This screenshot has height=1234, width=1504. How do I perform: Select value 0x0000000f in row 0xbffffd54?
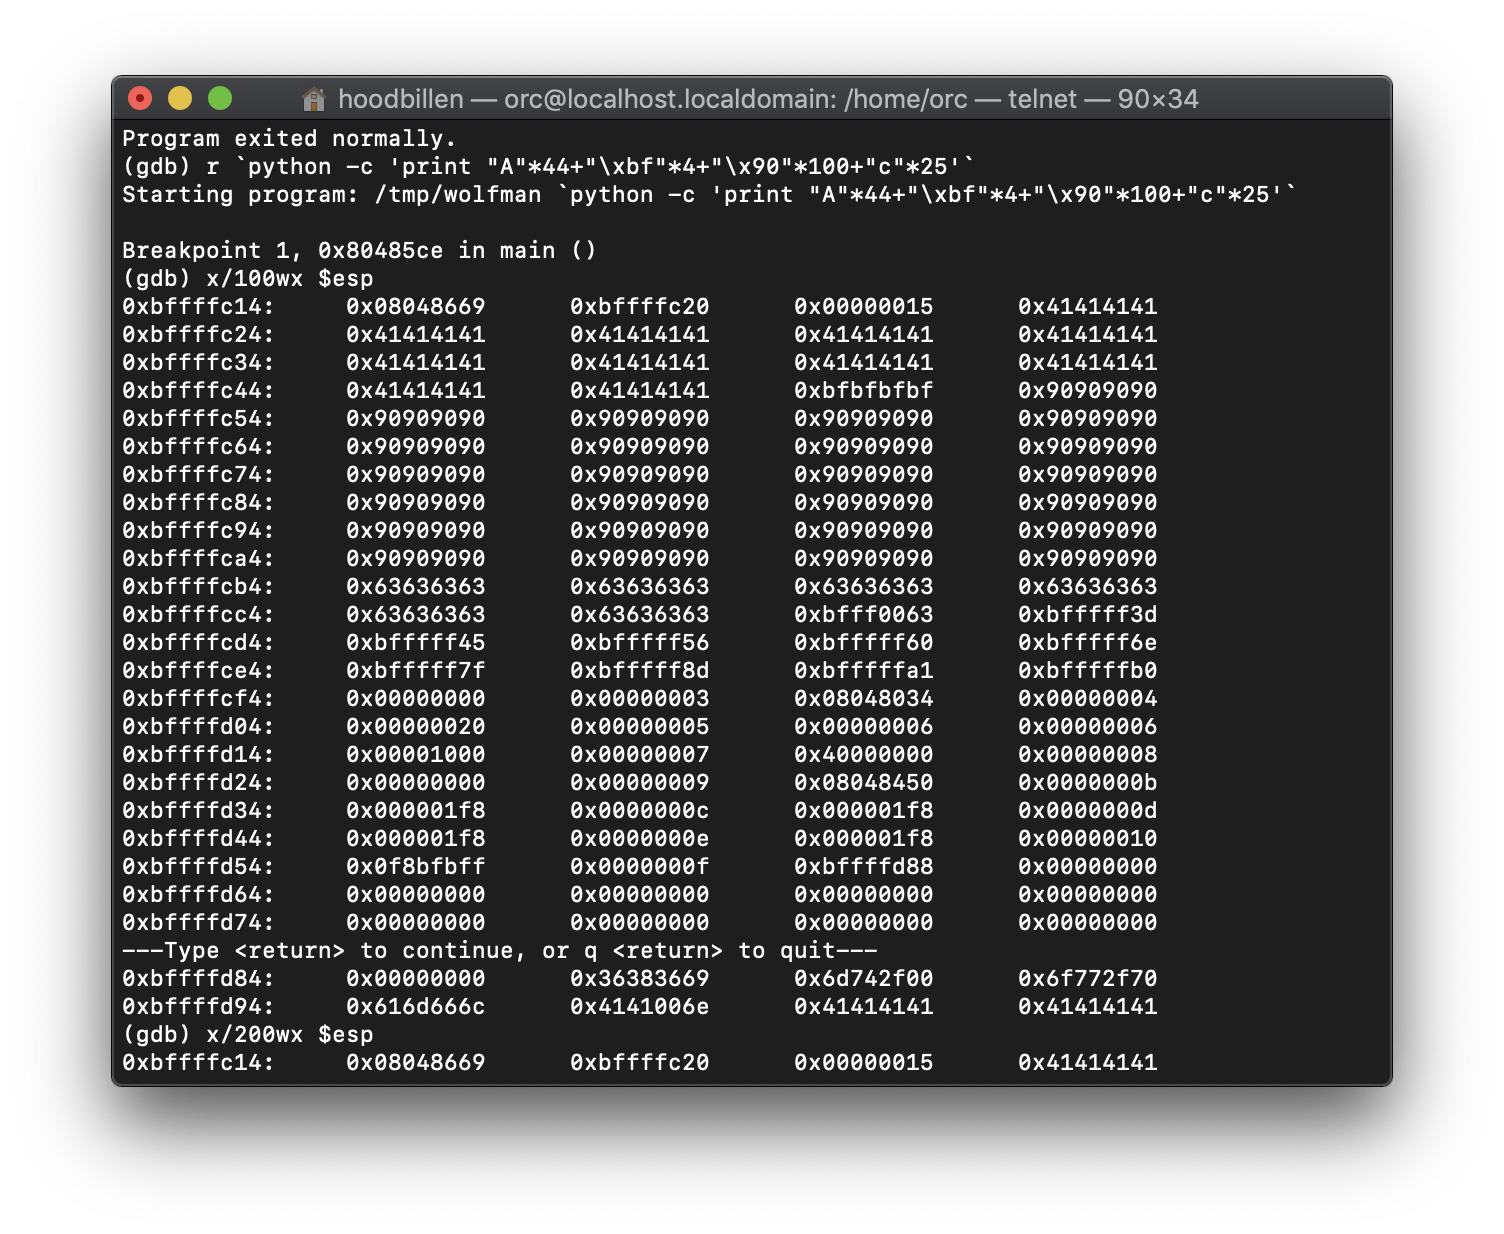pyautogui.click(x=640, y=866)
